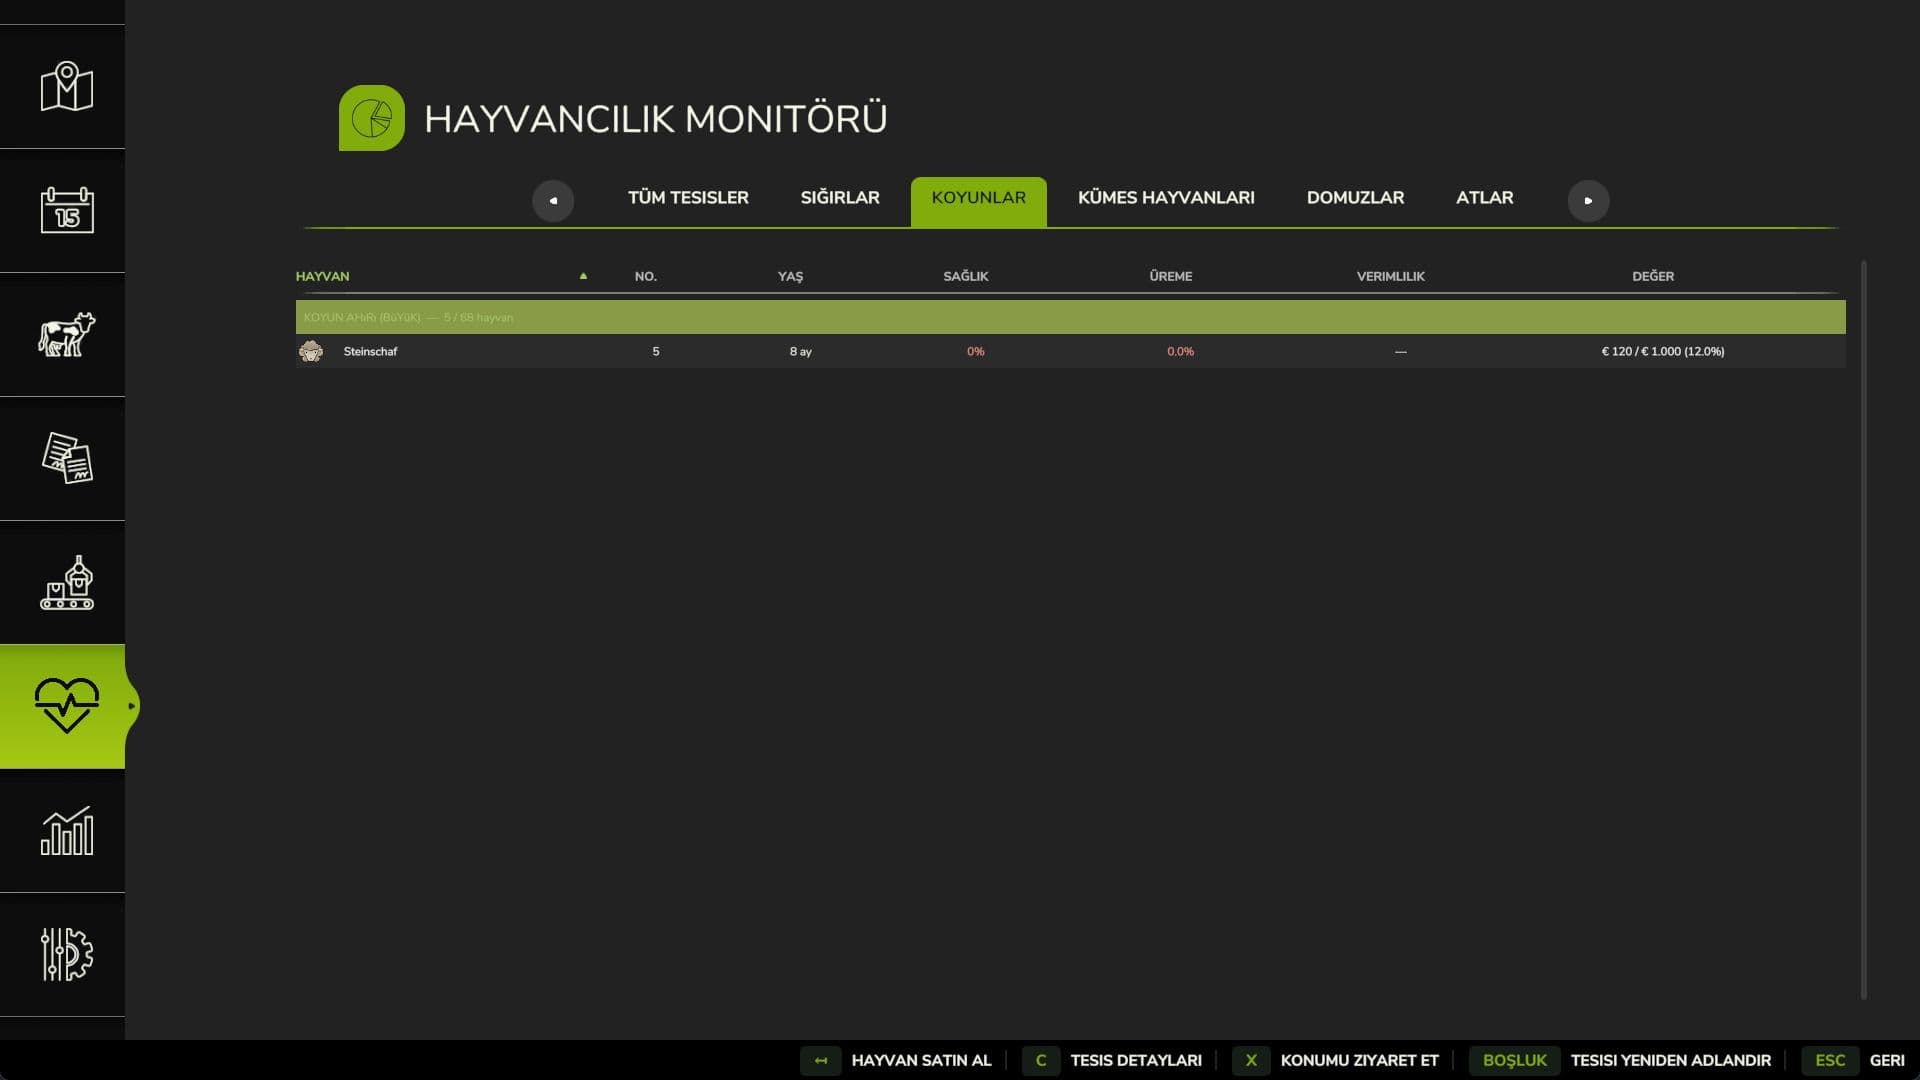
Task: Click the vertical scrollbar on the list
Action: 1863,630
